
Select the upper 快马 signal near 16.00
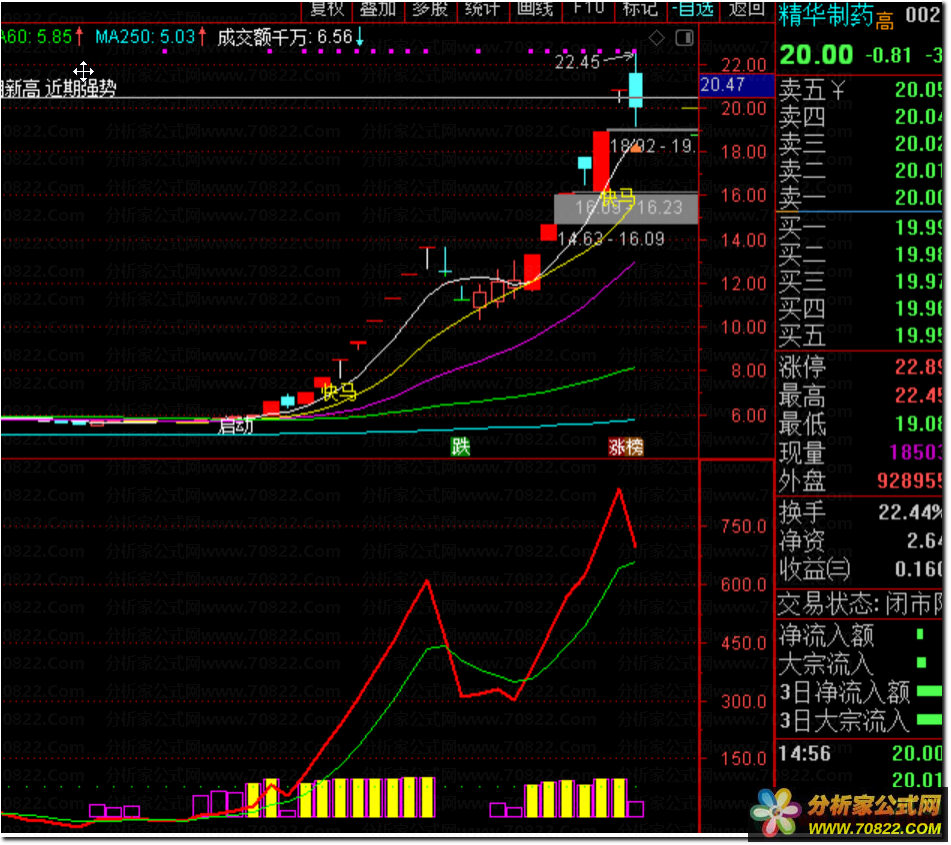[x=617, y=197]
